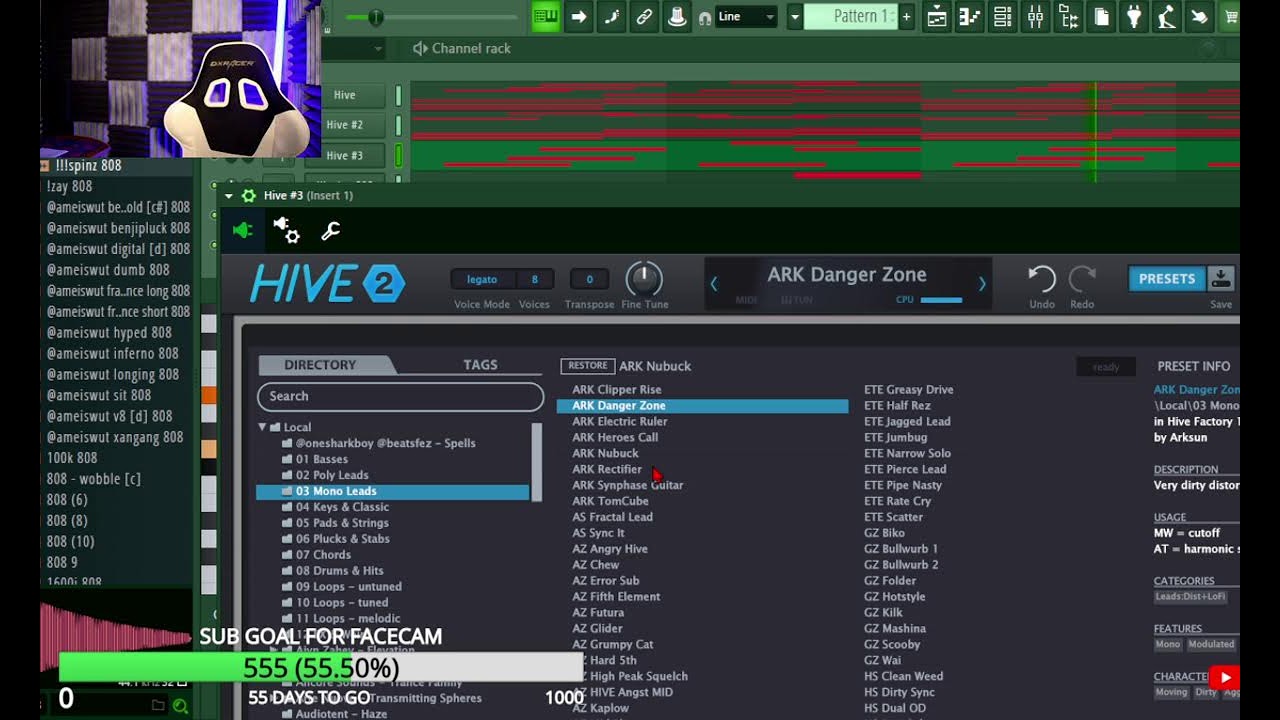1280x720 pixels.
Task: Open the pattern selector arrow left of Pattern 1
Action: 795,16
